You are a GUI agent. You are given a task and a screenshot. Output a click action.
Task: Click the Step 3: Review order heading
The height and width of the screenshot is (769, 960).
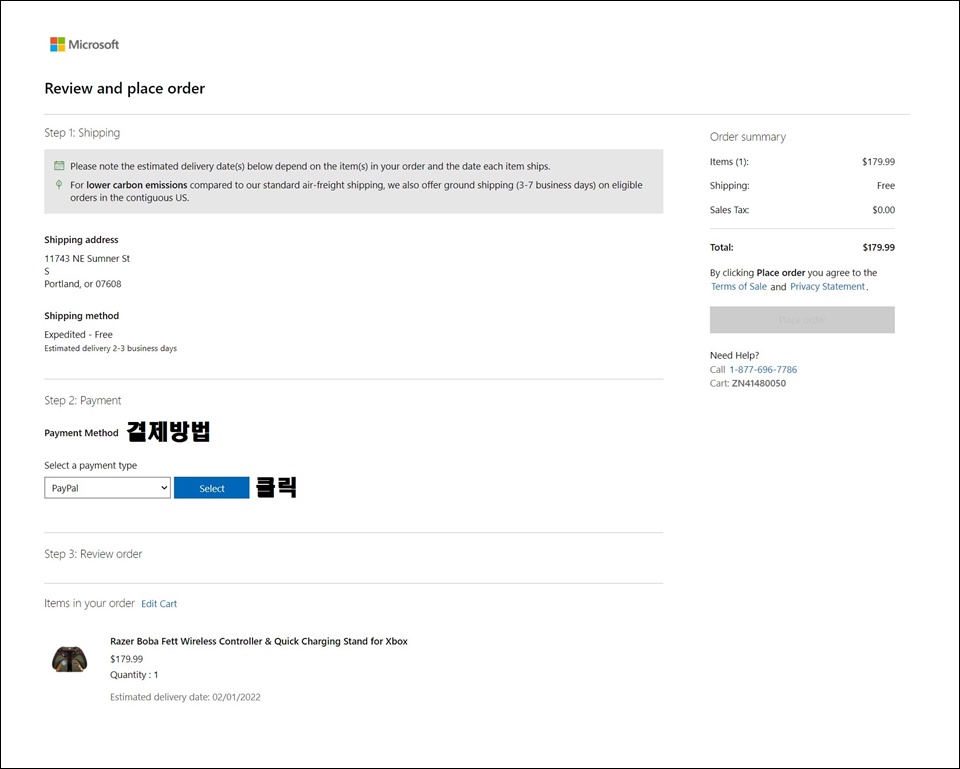(93, 554)
